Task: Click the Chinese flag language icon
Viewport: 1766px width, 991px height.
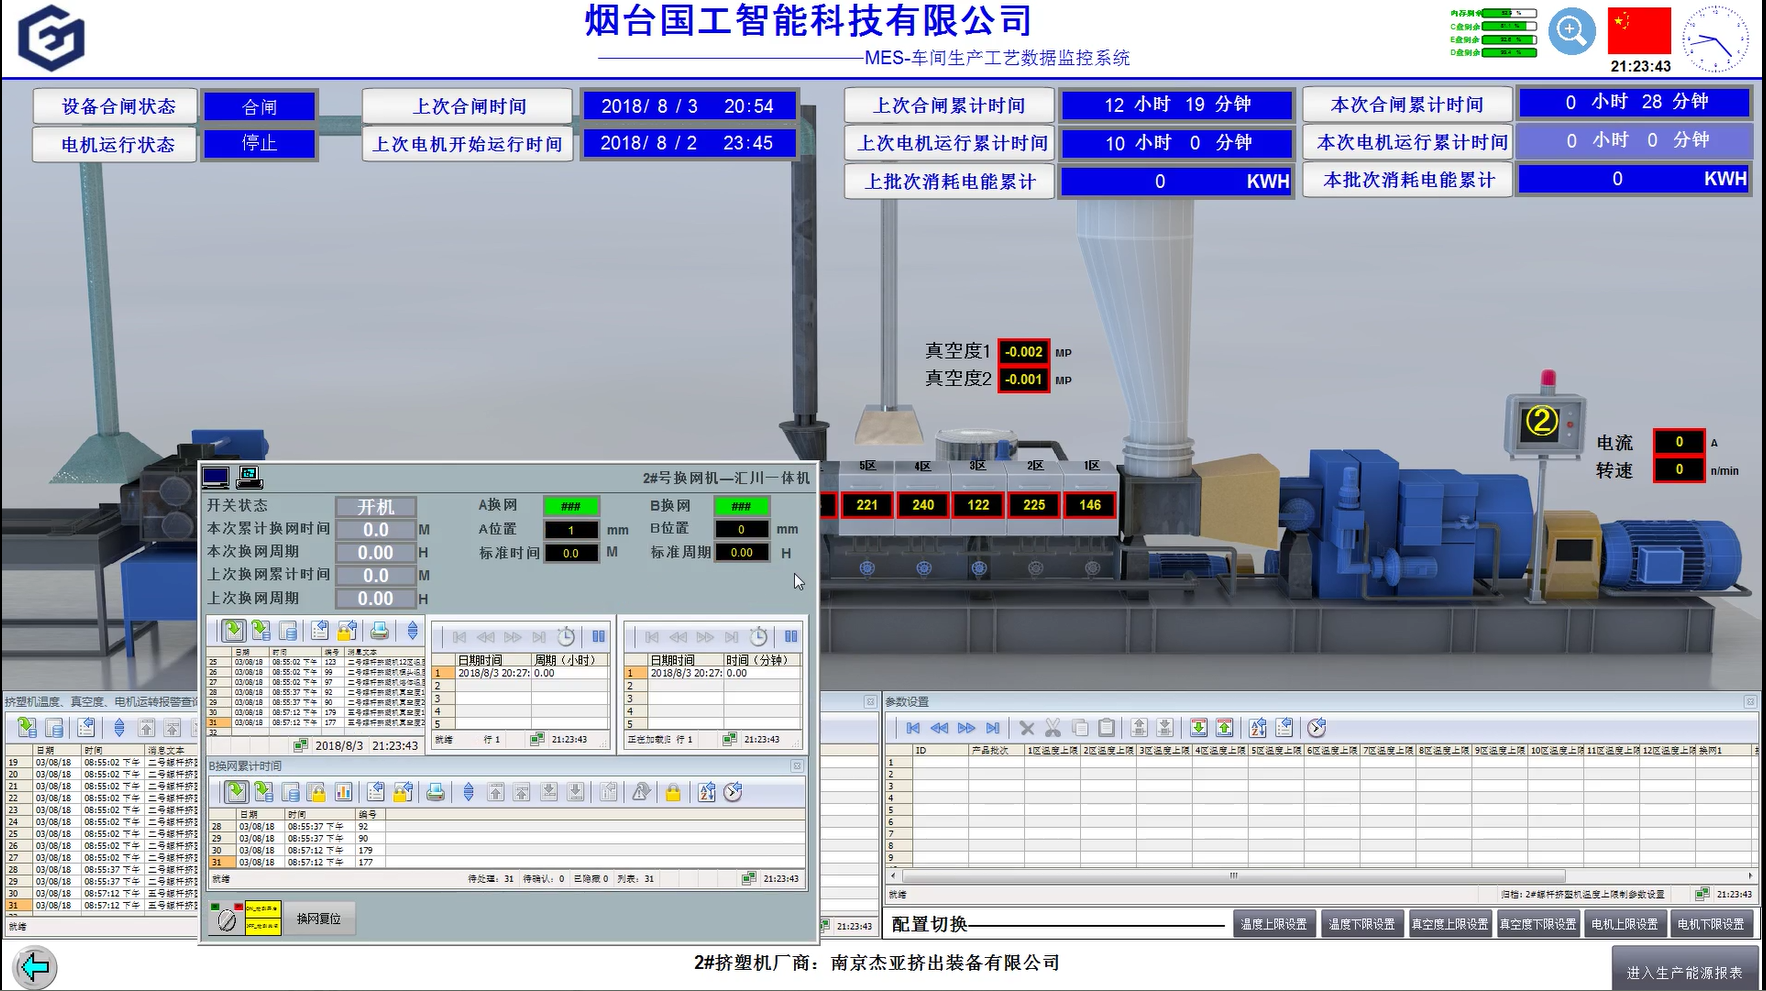Action: 1639,31
